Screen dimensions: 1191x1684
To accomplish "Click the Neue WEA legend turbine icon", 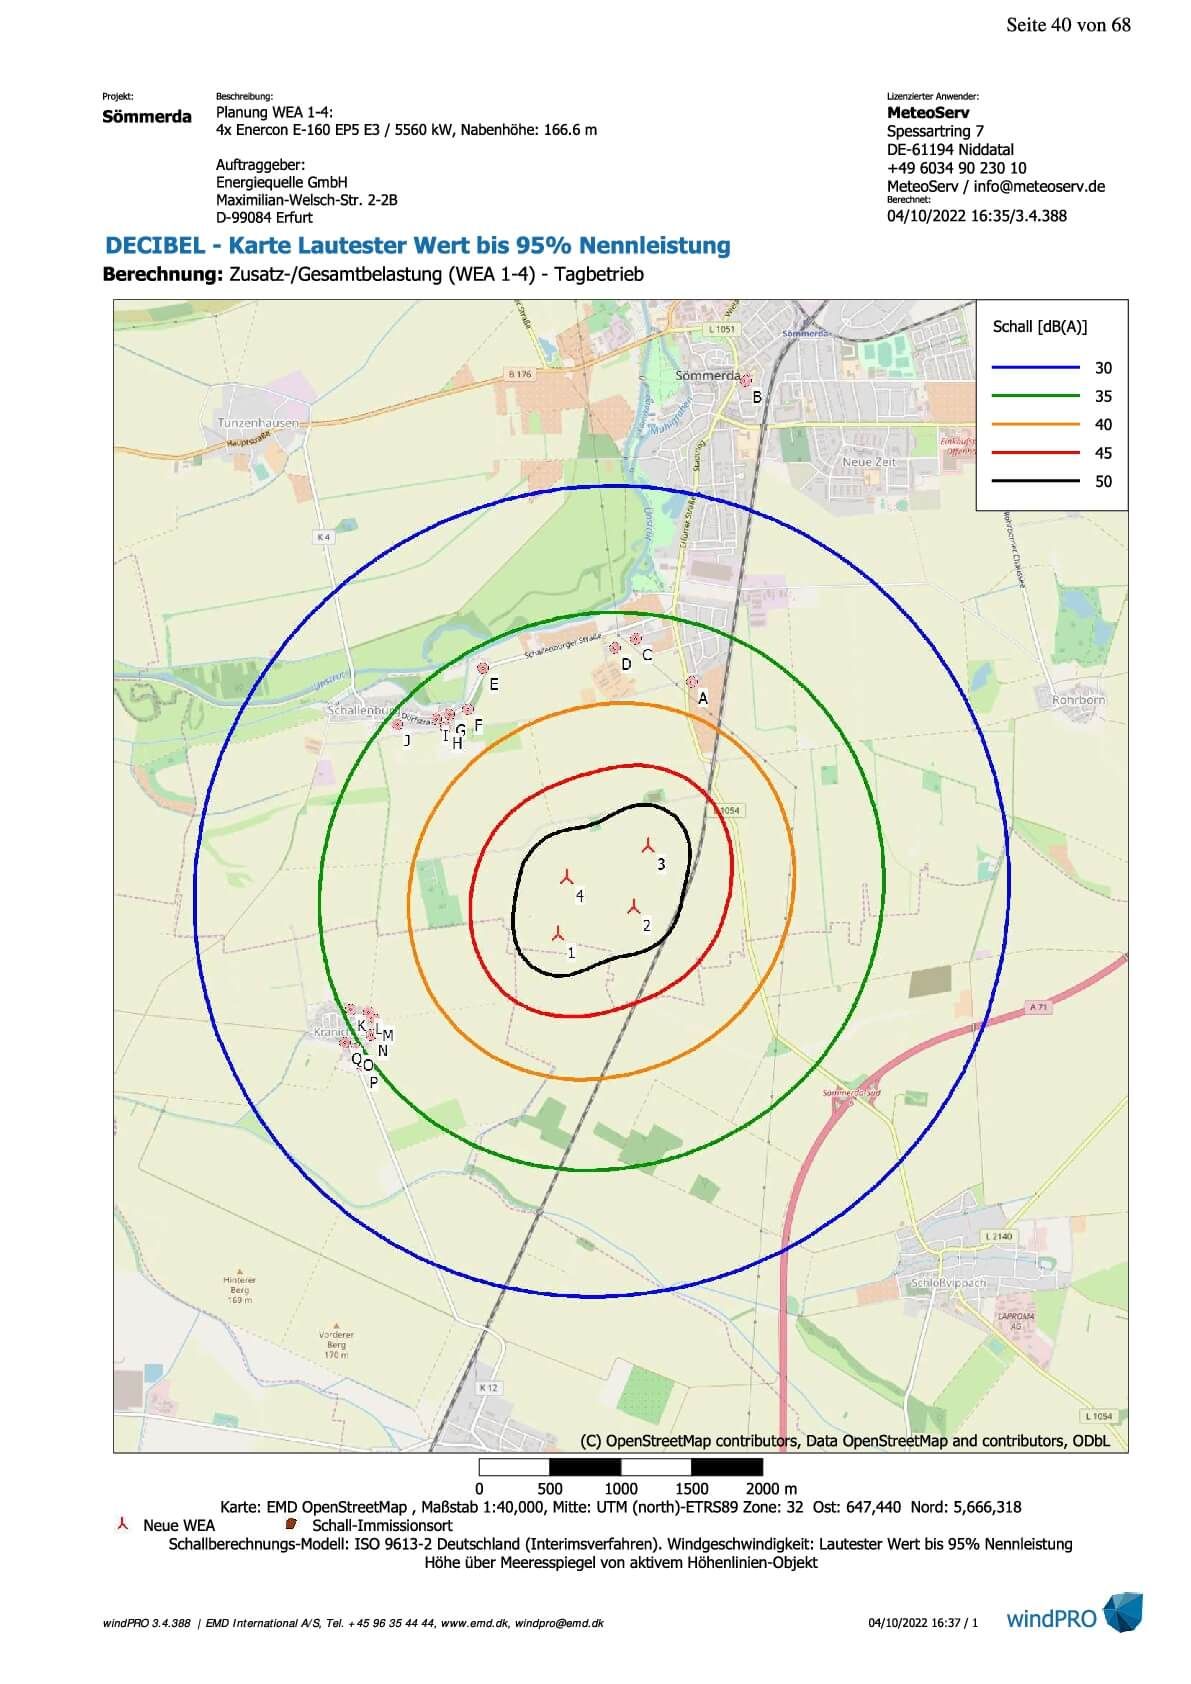I will [122, 1525].
